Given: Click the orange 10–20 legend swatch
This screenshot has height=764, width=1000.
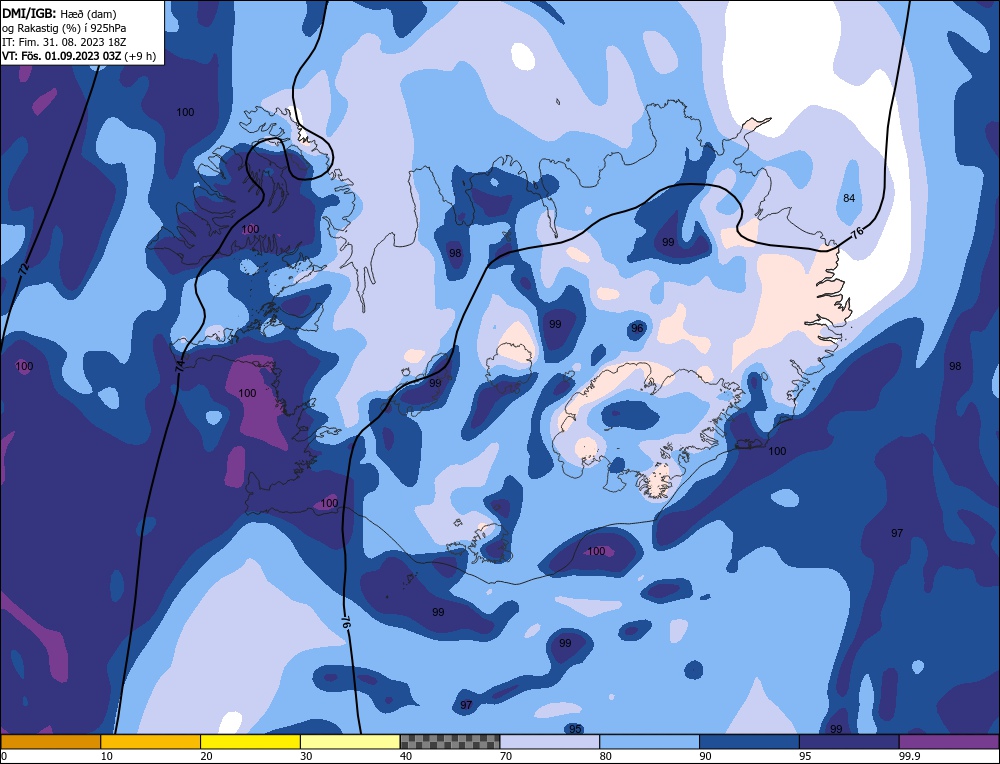Looking at the screenshot, I should coord(151,741).
